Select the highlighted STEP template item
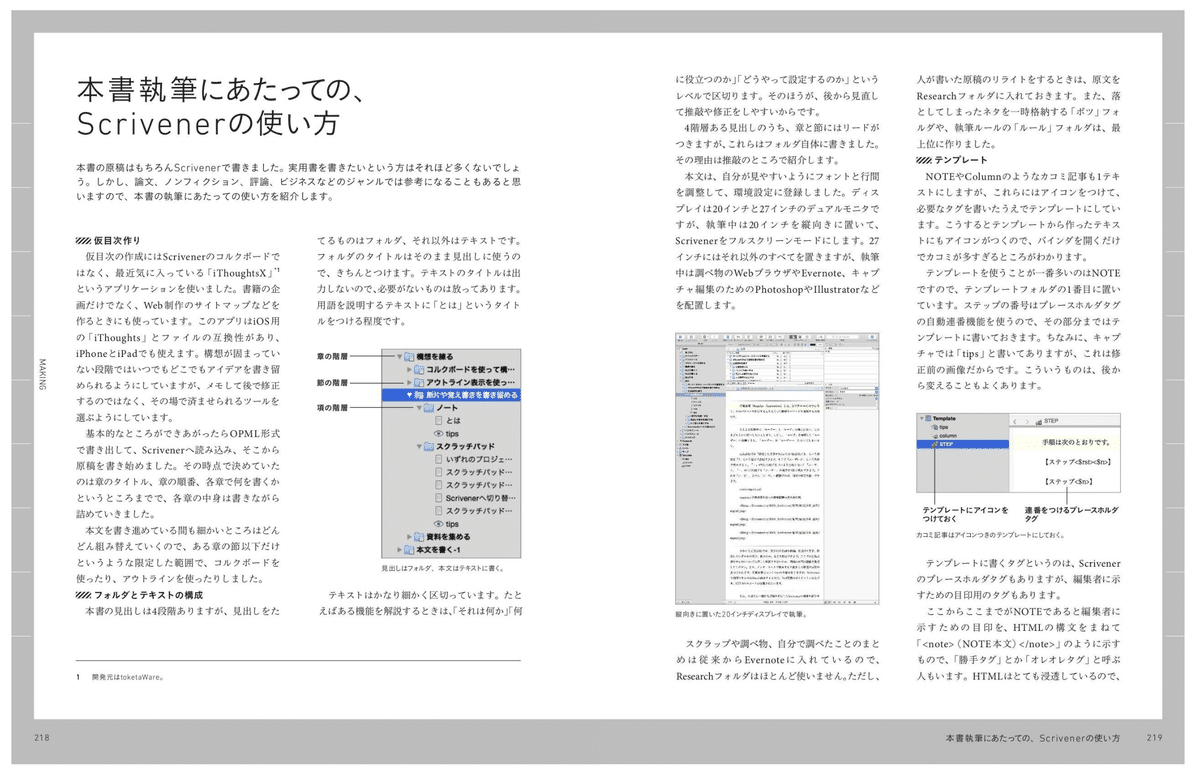This screenshot has width=1200, height=776. tap(963, 444)
